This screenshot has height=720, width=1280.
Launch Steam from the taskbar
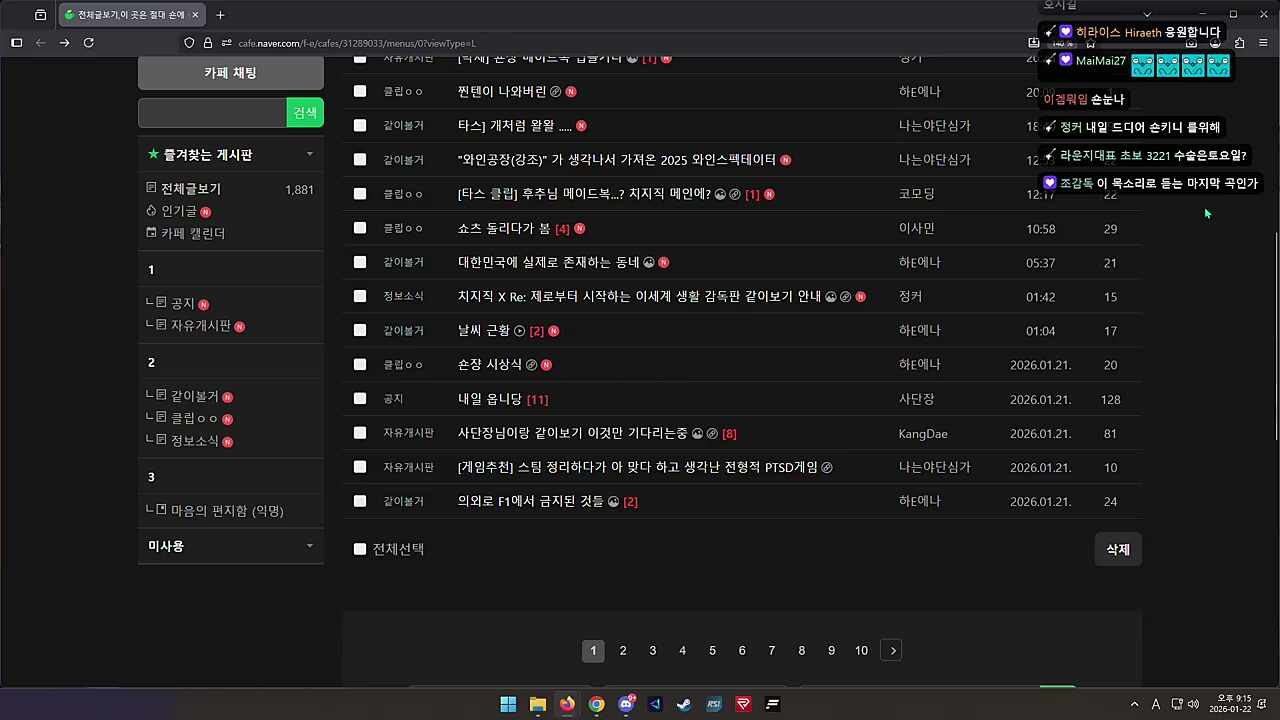pos(683,704)
